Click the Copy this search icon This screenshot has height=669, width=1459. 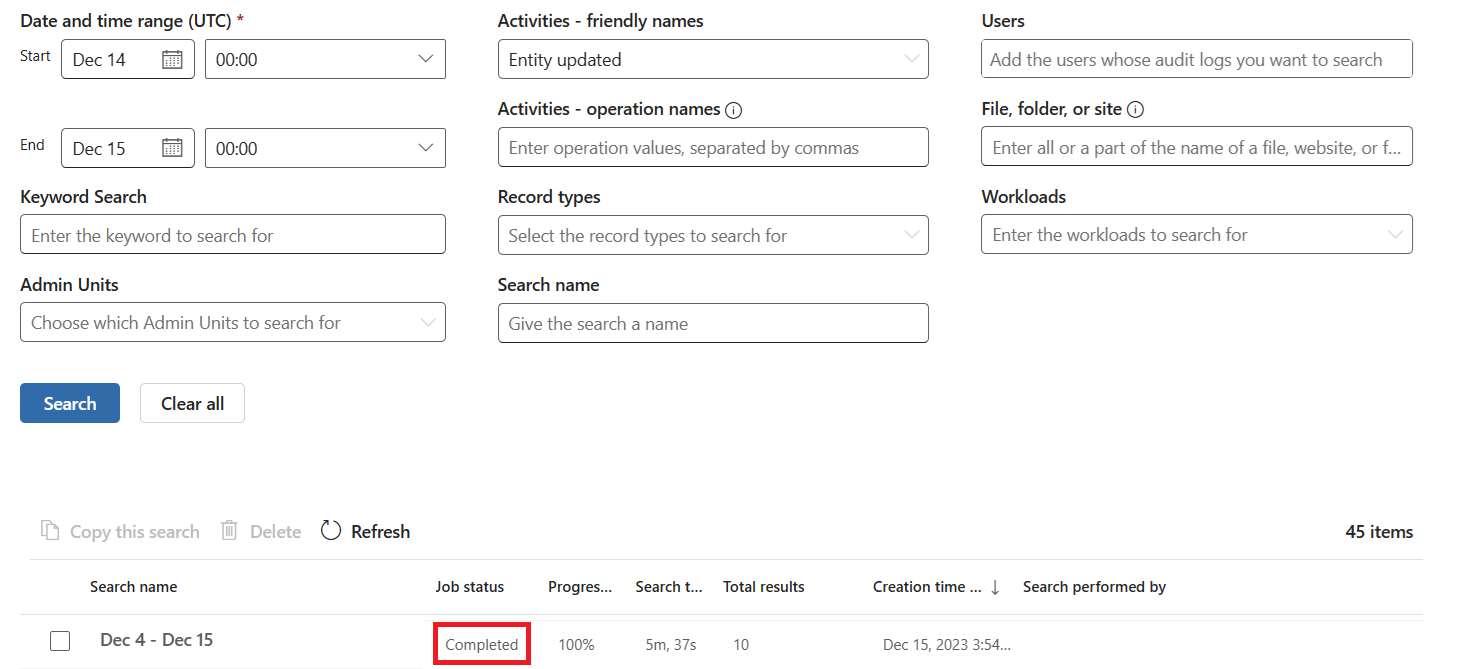[50, 531]
